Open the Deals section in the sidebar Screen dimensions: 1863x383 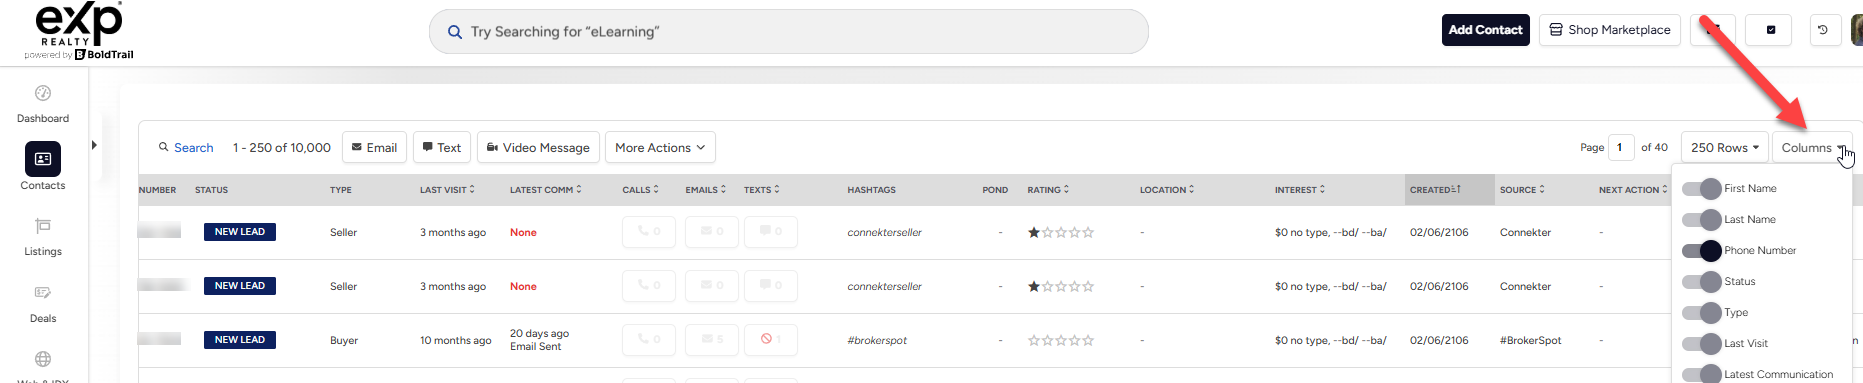[x=43, y=304]
